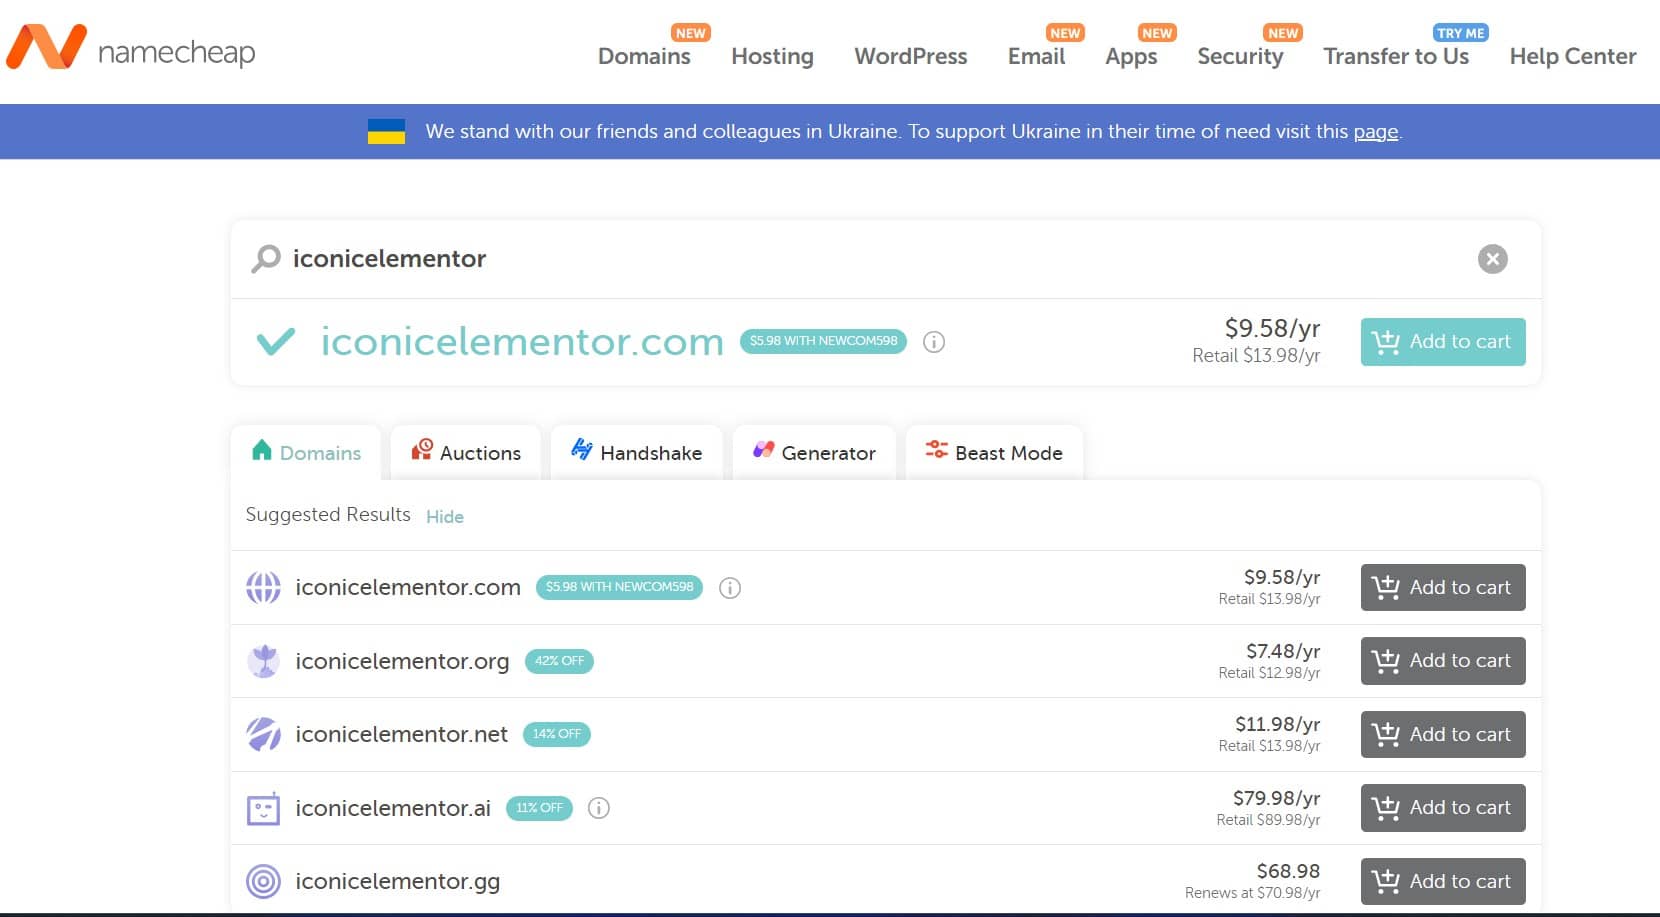Open the Help Center menu

click(1573, 56)
